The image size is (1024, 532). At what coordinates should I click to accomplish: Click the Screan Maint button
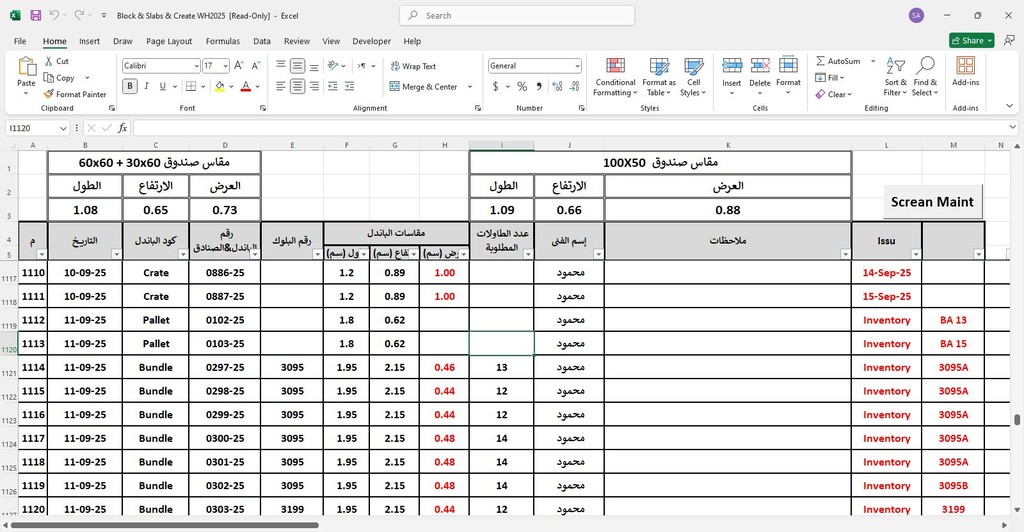932,202
